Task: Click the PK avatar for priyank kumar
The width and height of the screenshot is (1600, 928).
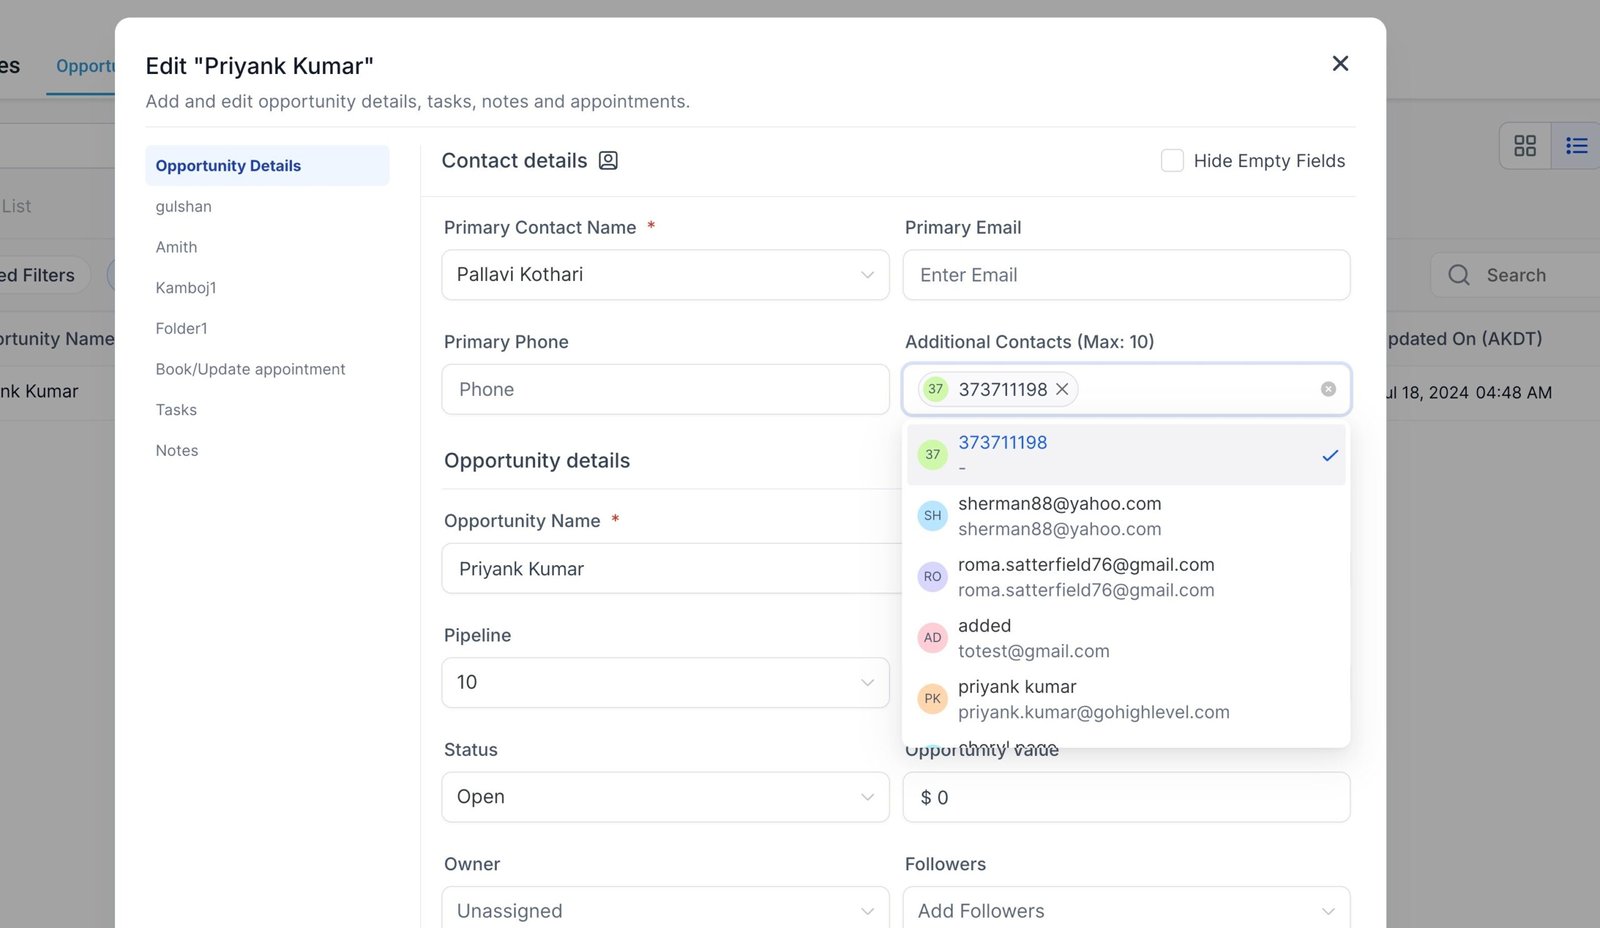Action: [932, 699]
